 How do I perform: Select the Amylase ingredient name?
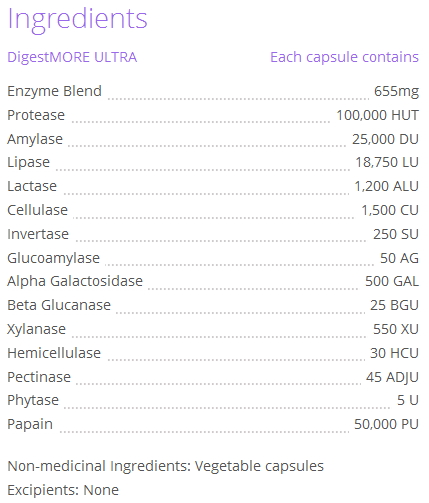[x=35, y=139]
